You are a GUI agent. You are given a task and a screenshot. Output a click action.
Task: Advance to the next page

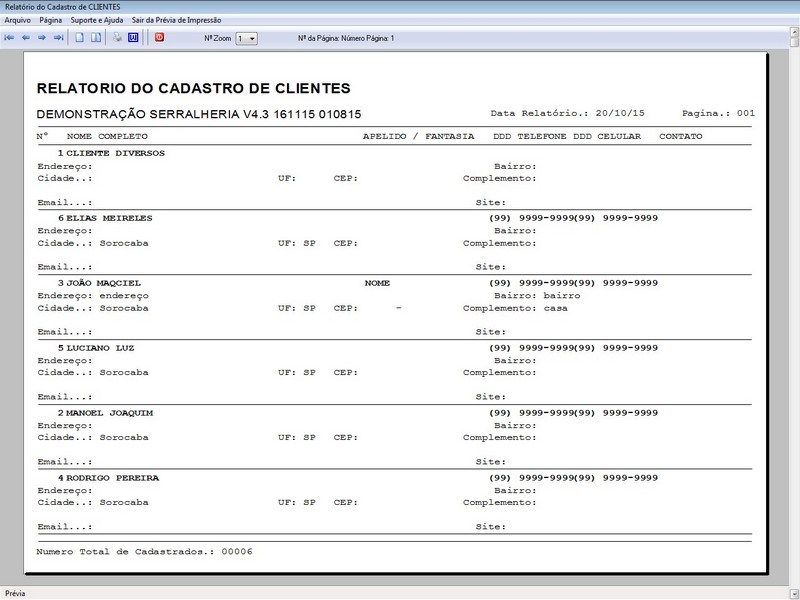[x=44, y=38]
